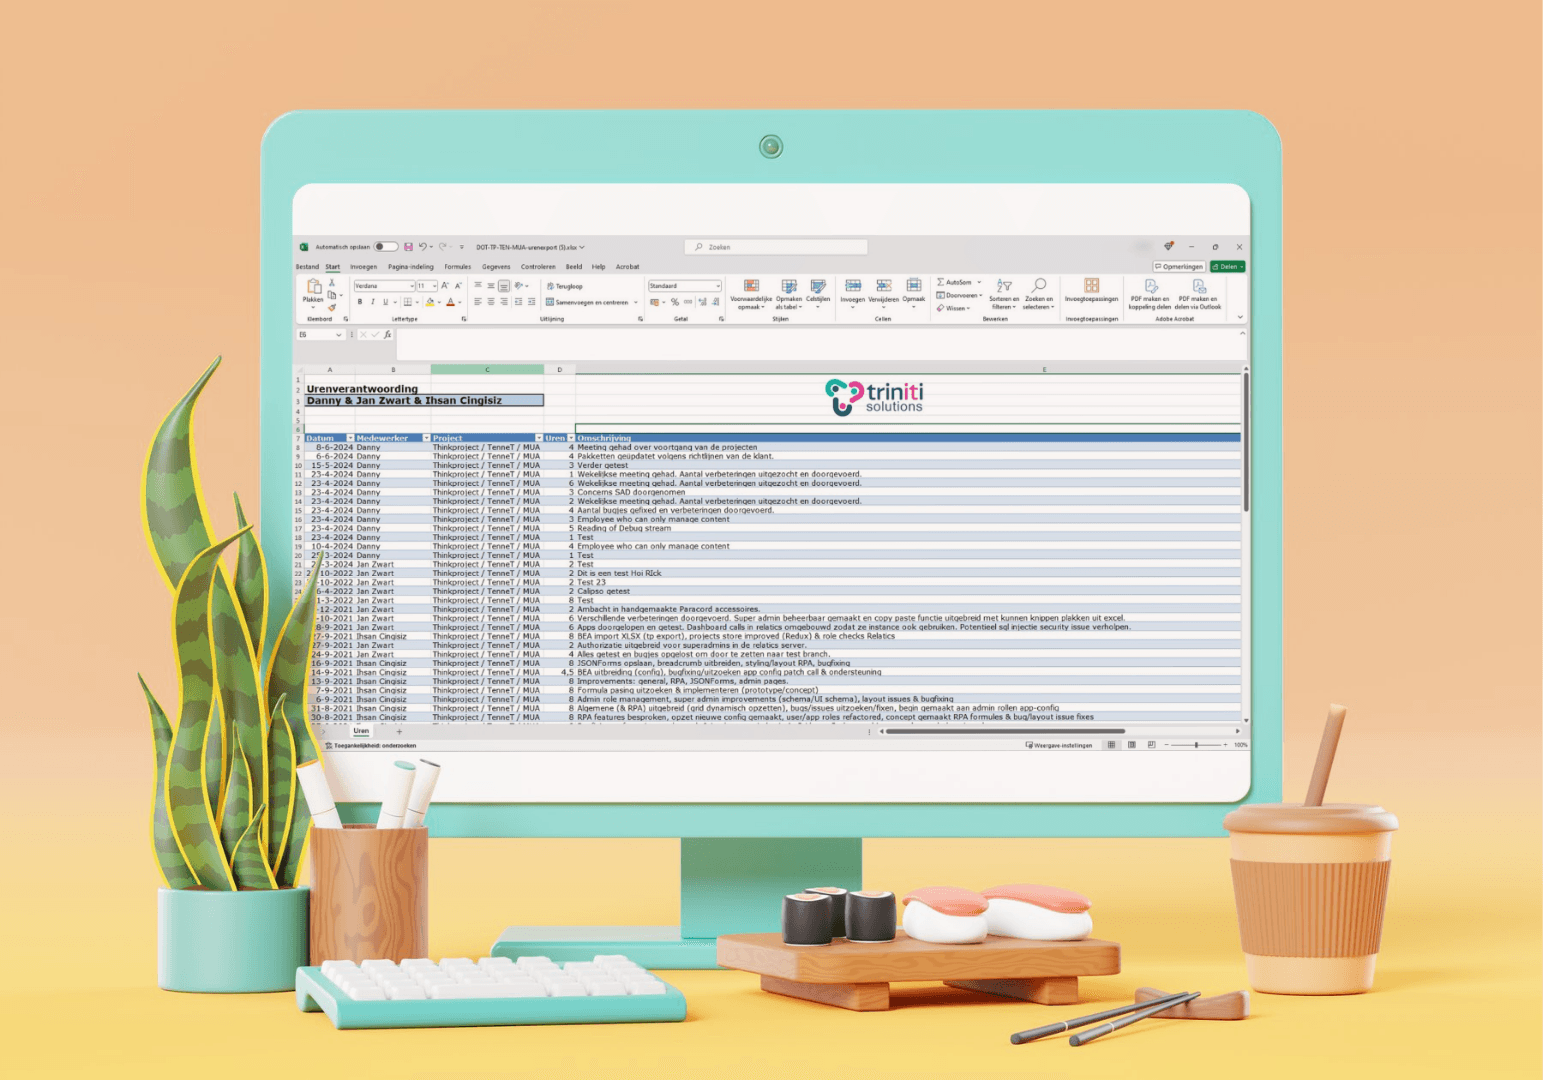Open the AutoSom dropdown arrow
Viewport: 1543px width, 1080px height.
pyautogui.click(x=979, y=282)
